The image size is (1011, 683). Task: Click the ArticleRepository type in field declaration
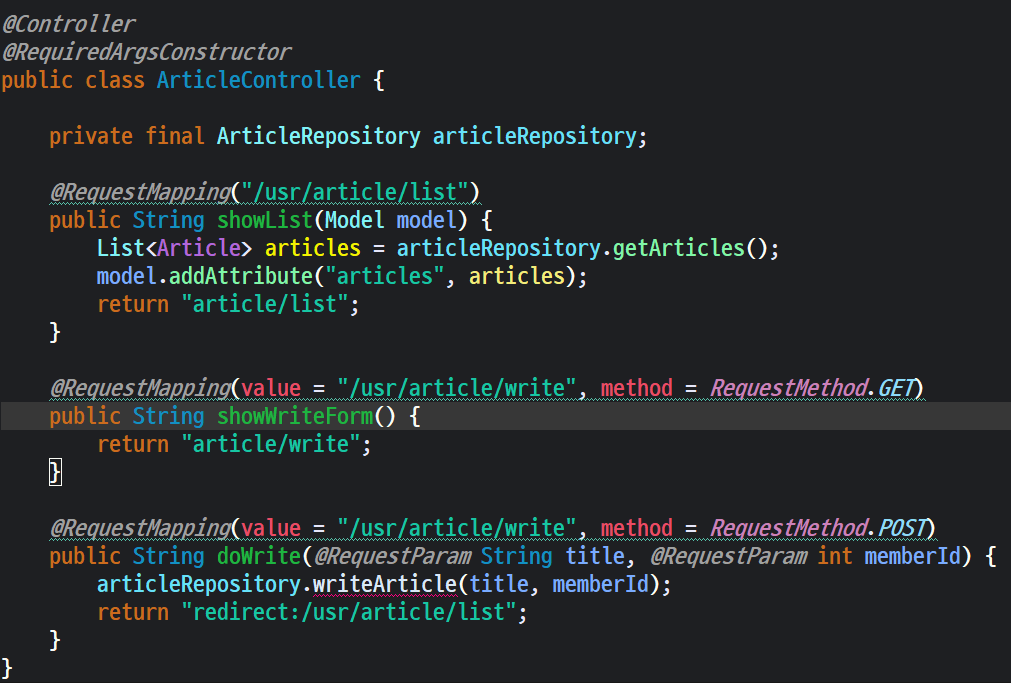click(319, 136)
